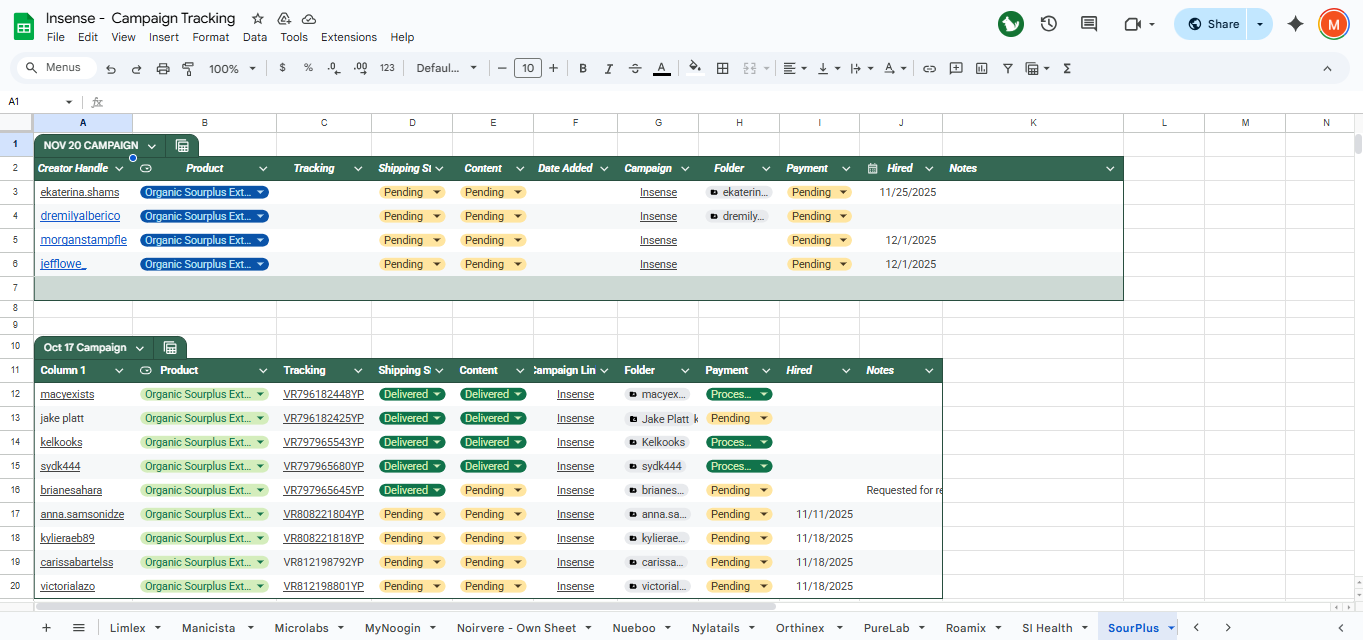Open Insense link in macyexists row

[575, 394]
